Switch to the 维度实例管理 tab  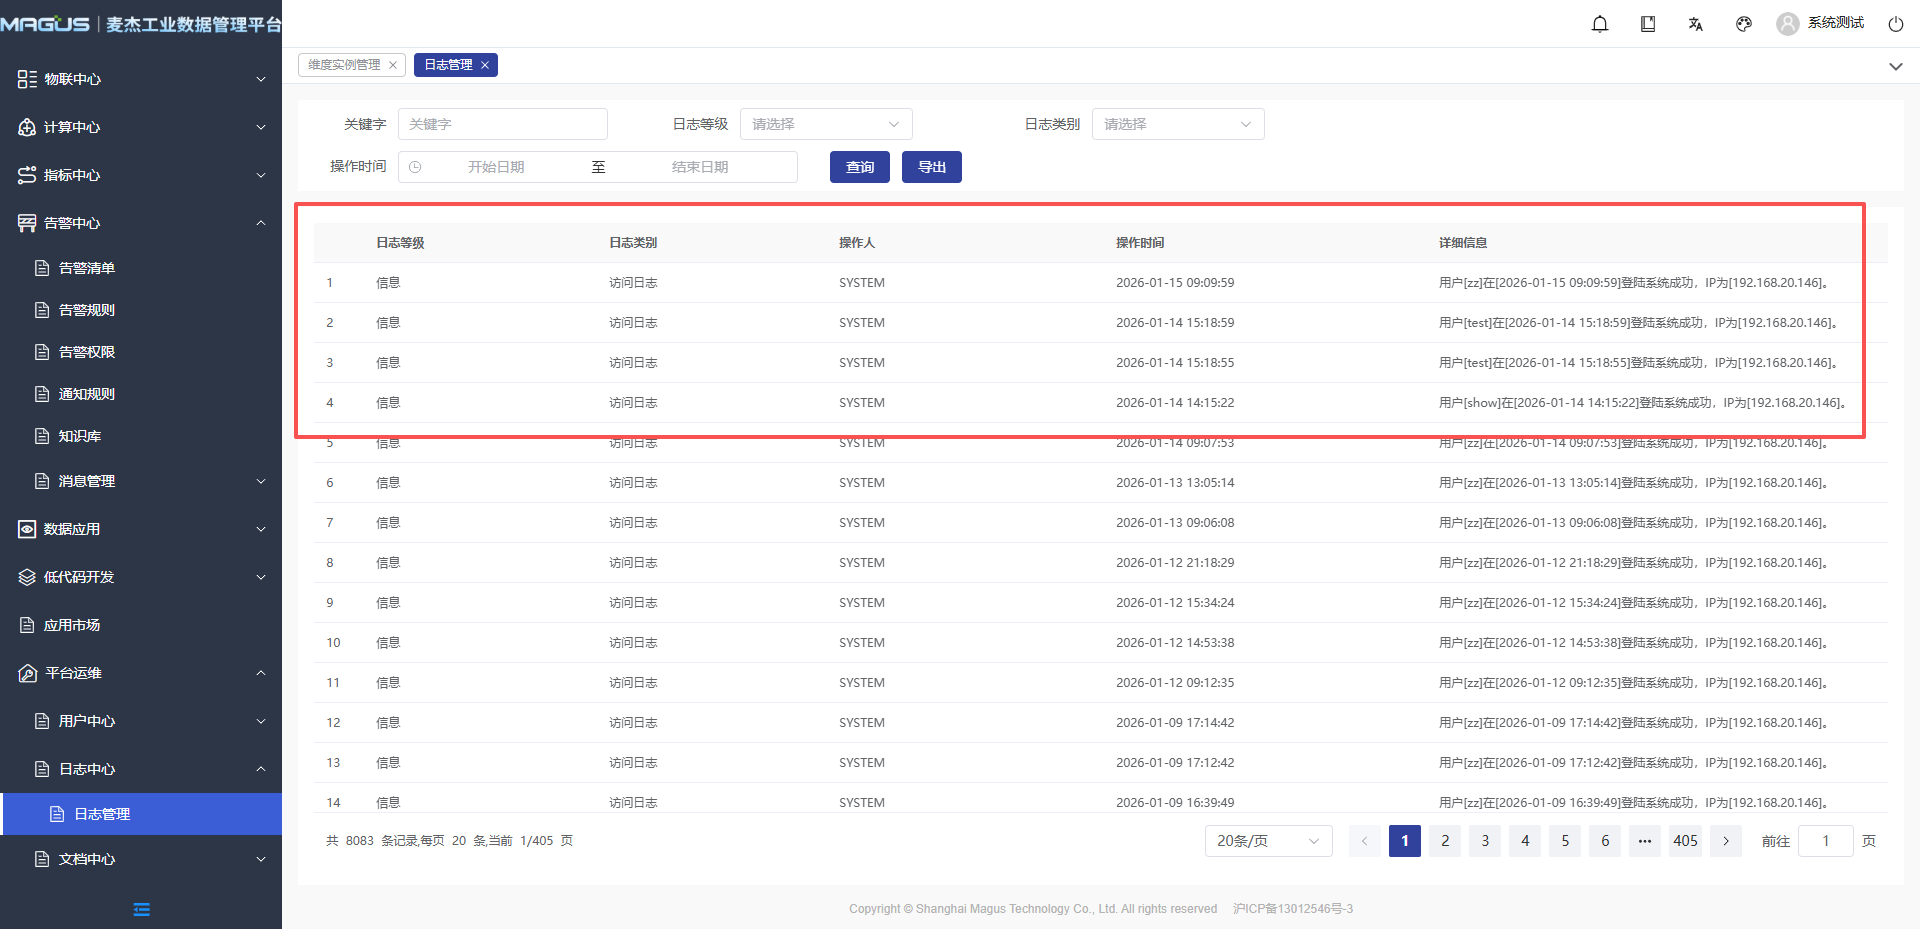pos(344,65)
